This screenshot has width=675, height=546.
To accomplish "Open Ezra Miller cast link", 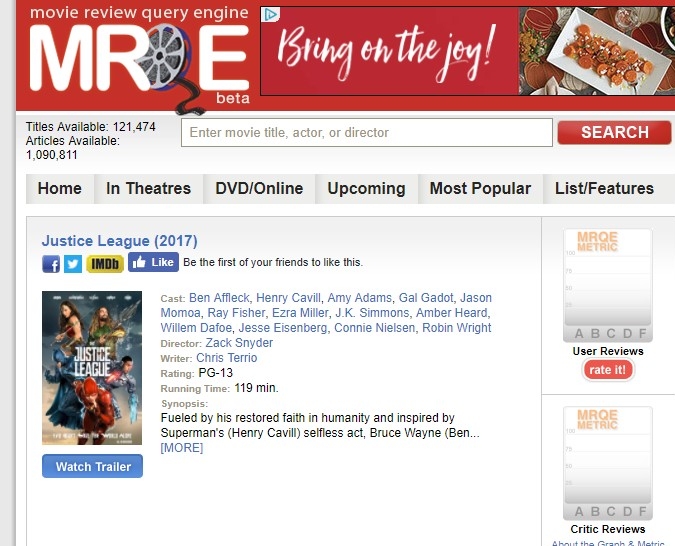I will [300, 313].
